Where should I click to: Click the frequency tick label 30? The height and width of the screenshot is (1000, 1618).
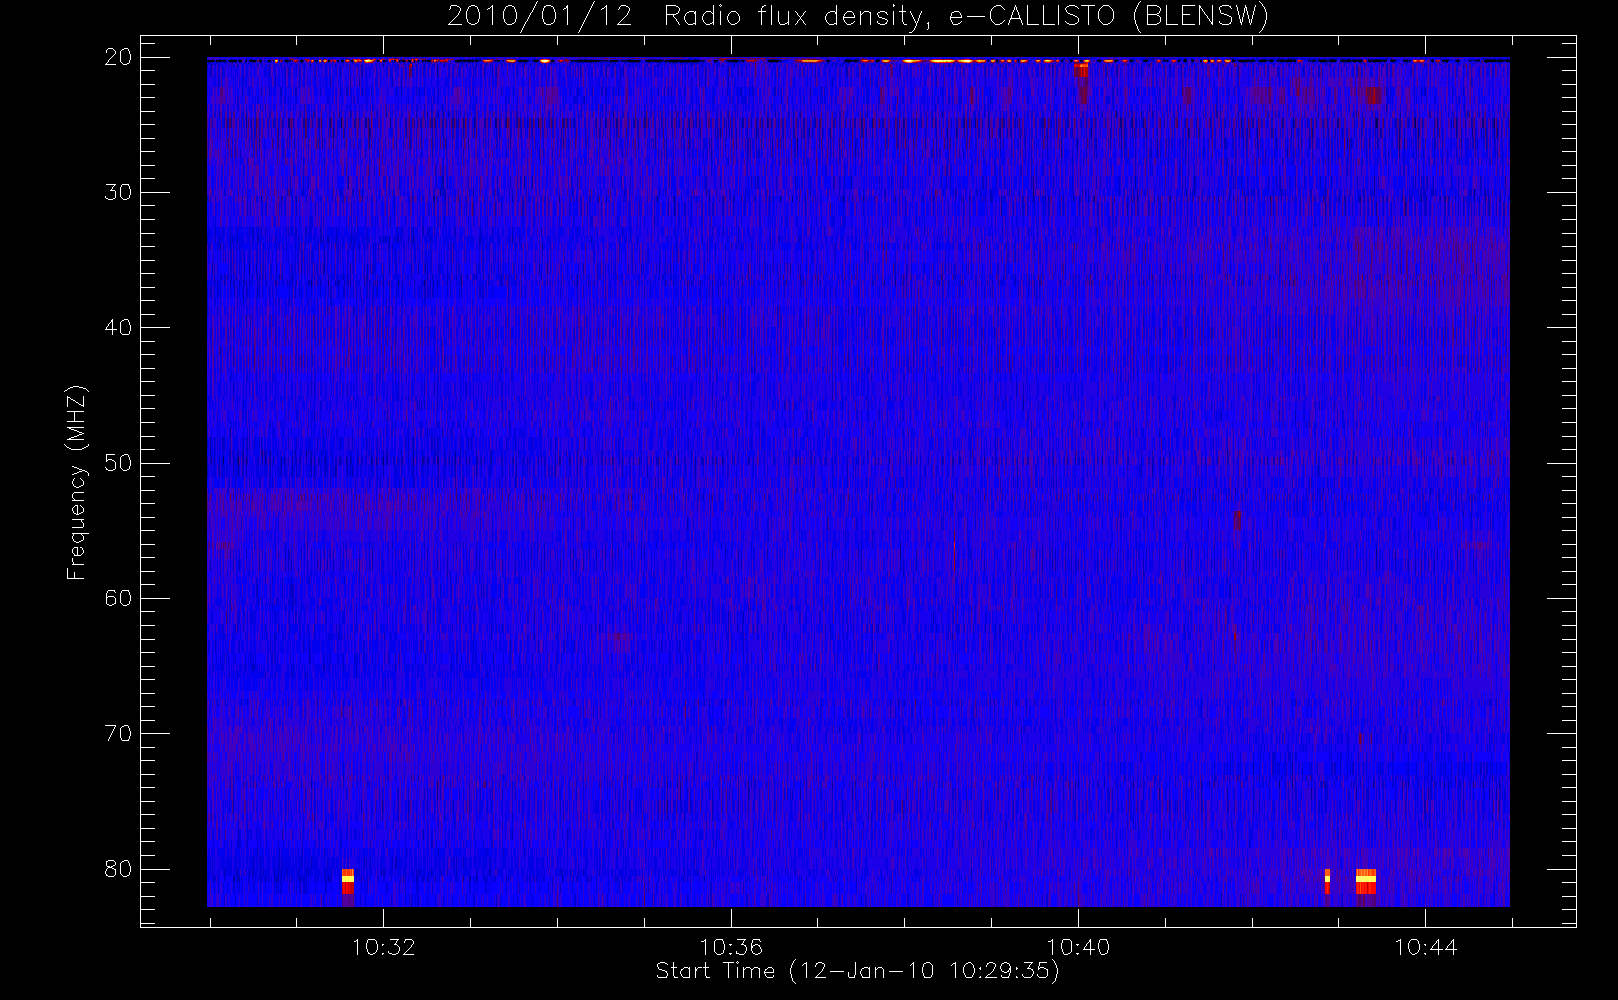pos(118,192)
